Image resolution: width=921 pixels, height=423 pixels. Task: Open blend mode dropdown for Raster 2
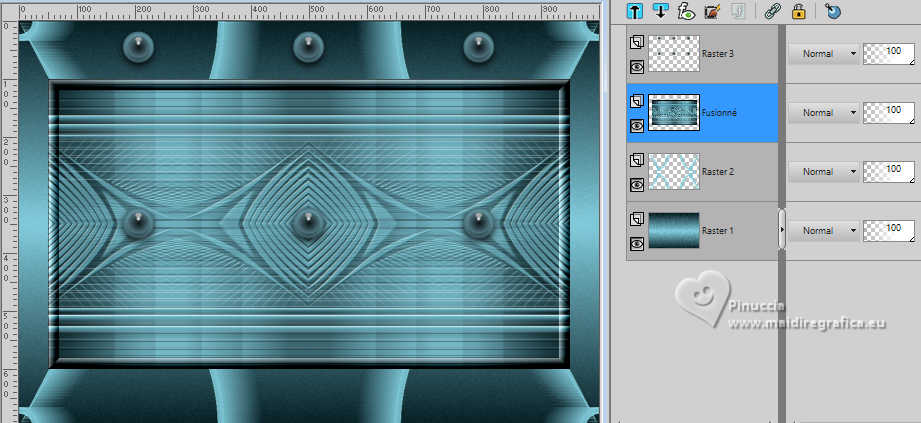click(x=823, y=172)
